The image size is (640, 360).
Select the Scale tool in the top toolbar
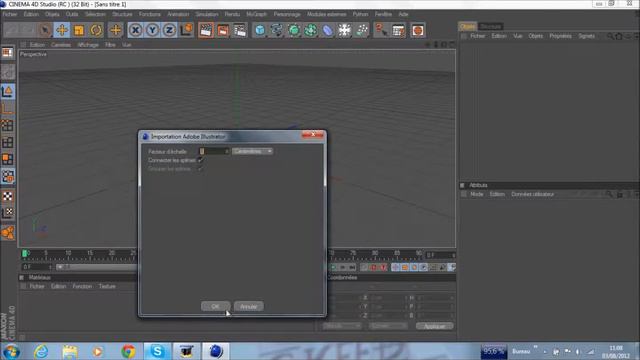[79, 30]
